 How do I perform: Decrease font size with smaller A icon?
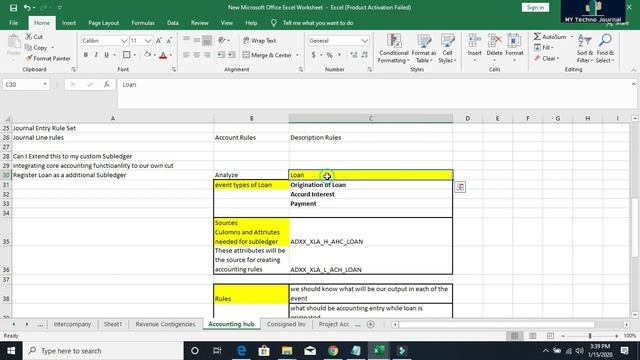tap(169, 40)
